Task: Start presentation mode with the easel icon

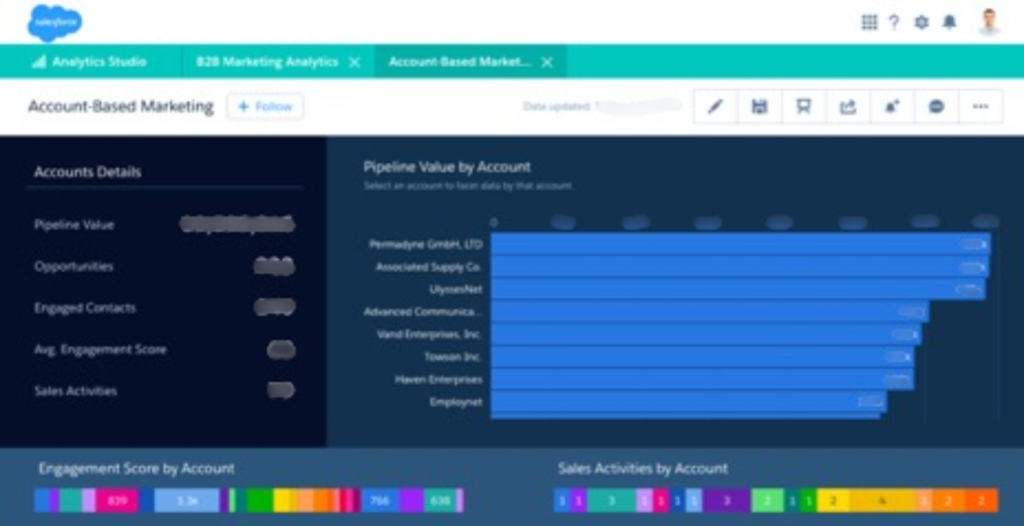Action: pos(804,107)
